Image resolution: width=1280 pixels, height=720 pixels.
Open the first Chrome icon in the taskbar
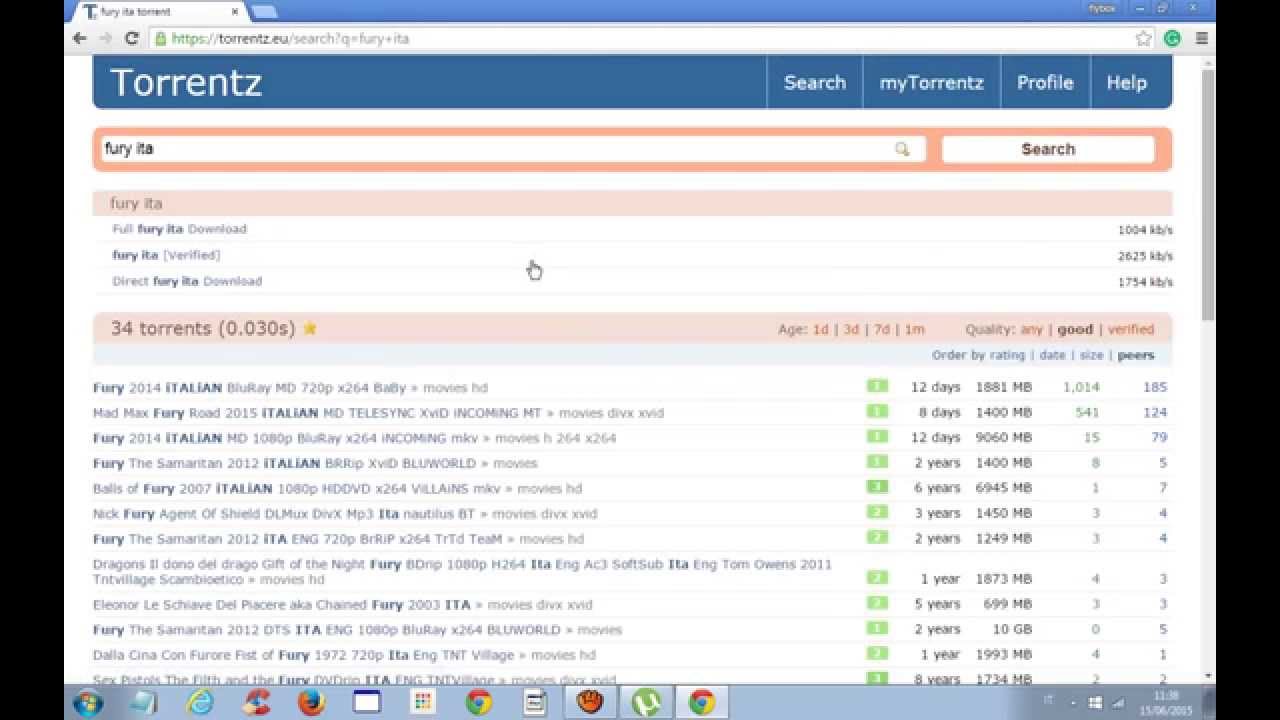(x=479, y=702)
